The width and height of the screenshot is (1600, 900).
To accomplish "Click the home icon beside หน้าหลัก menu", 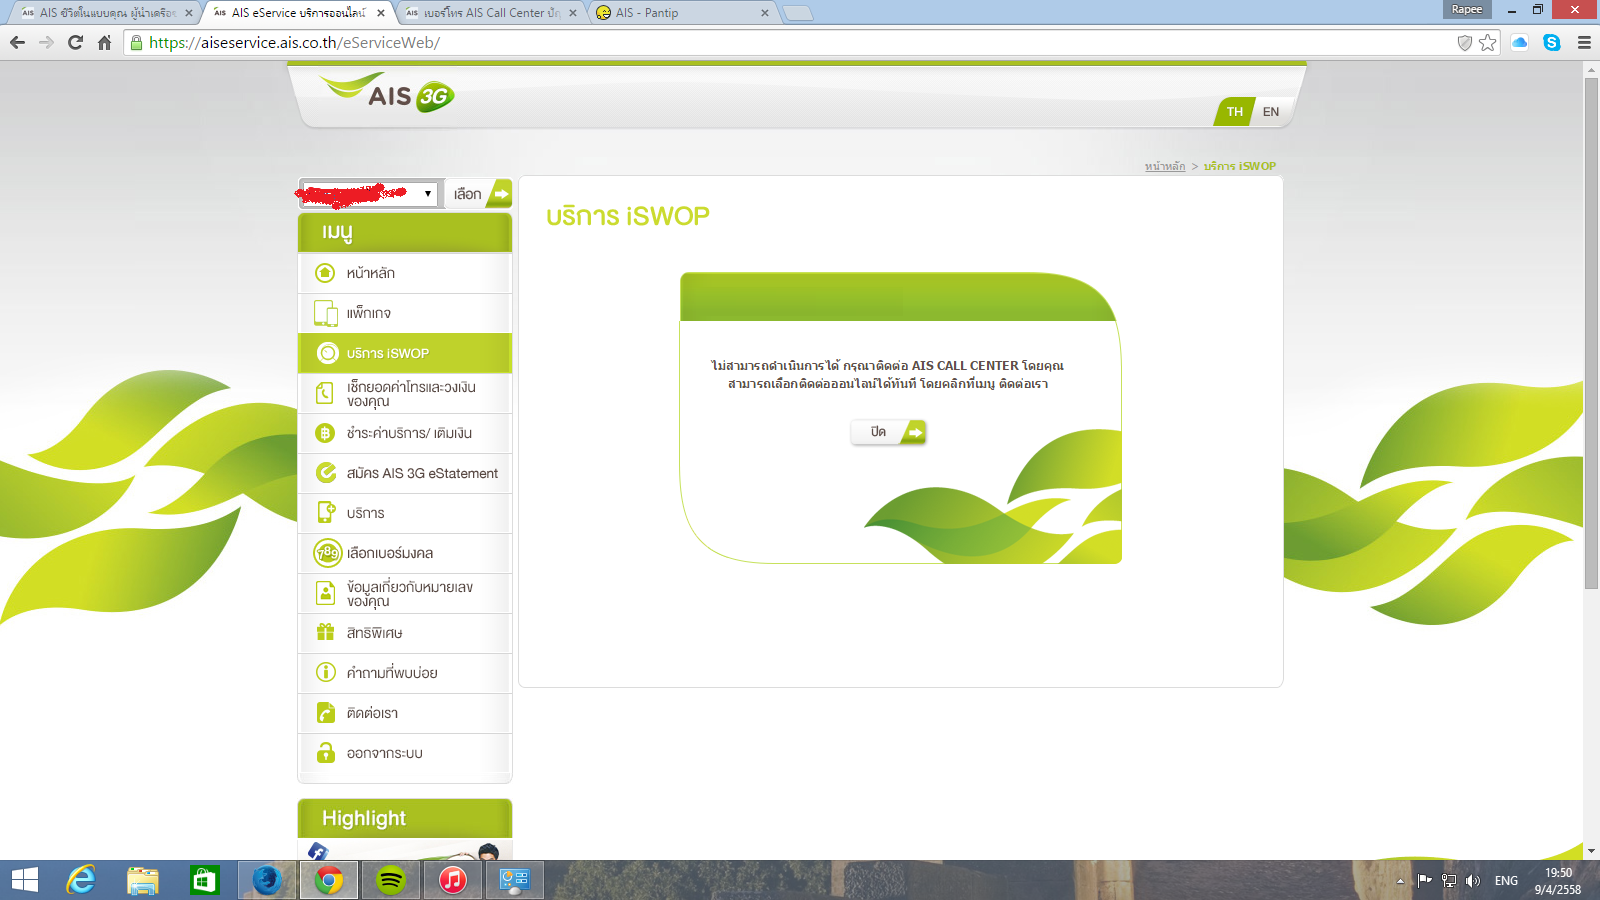I will (325, 273).
